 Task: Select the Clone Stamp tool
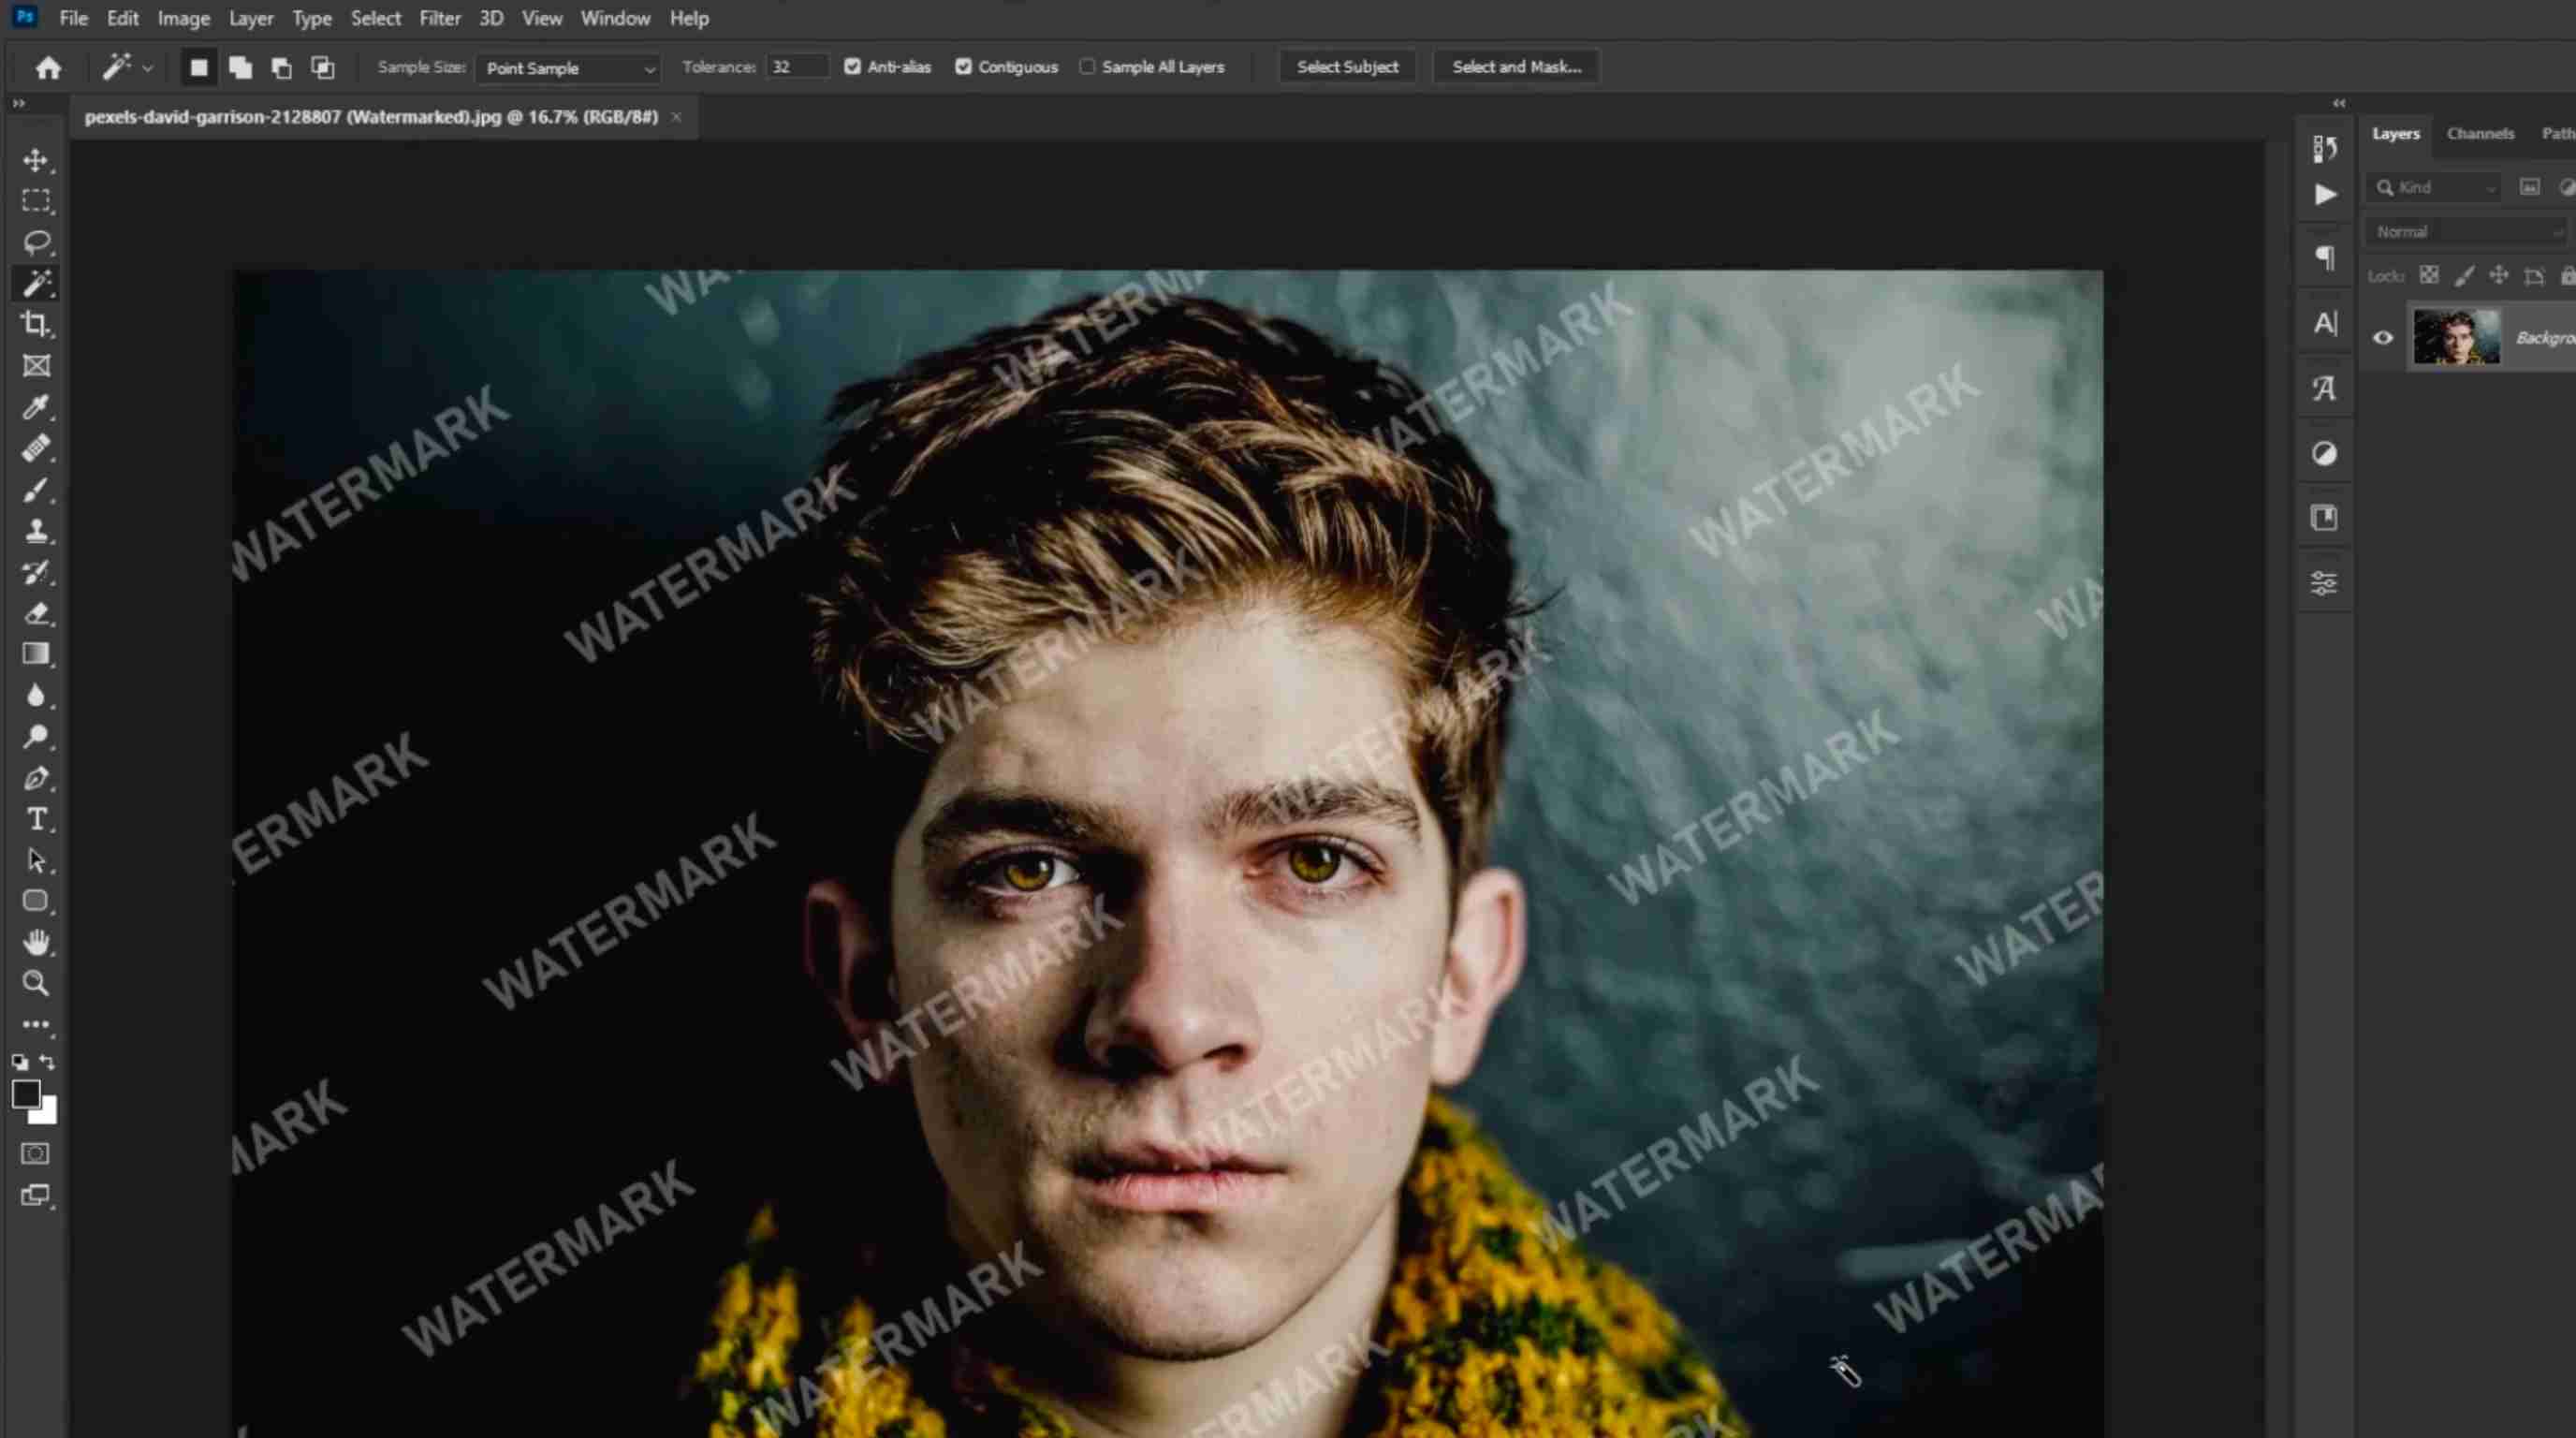(36, 531)
